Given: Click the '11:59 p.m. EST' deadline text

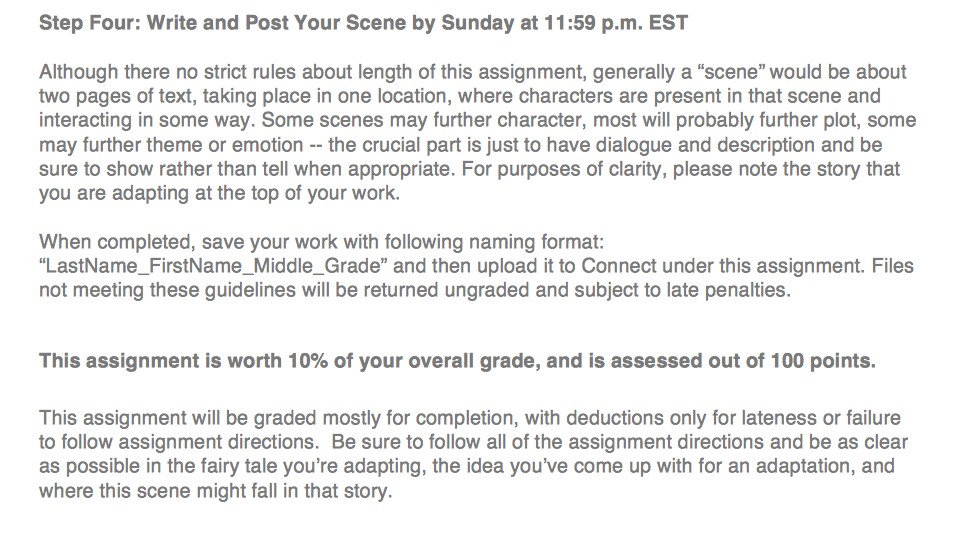Looking at the screenshot, I should [x=616, y=23].
